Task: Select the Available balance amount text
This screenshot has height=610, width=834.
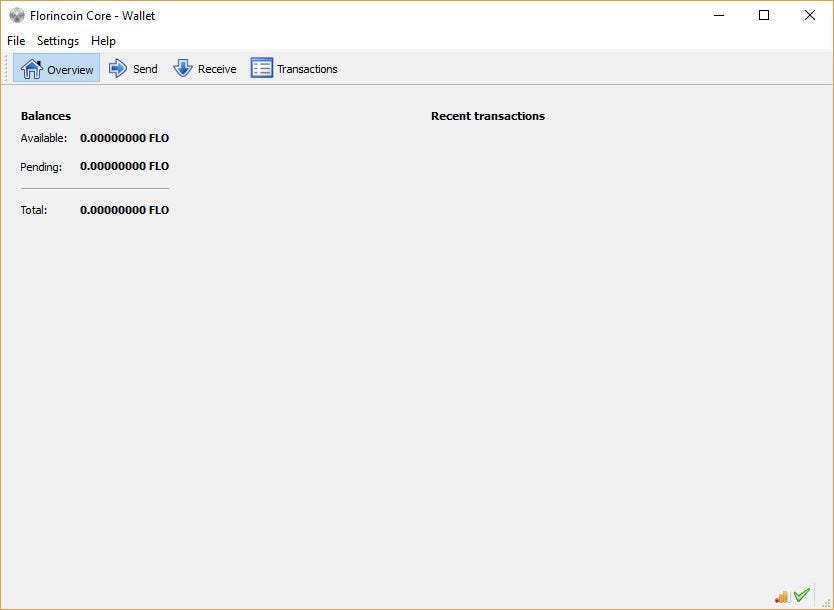Action: point(124,138)
